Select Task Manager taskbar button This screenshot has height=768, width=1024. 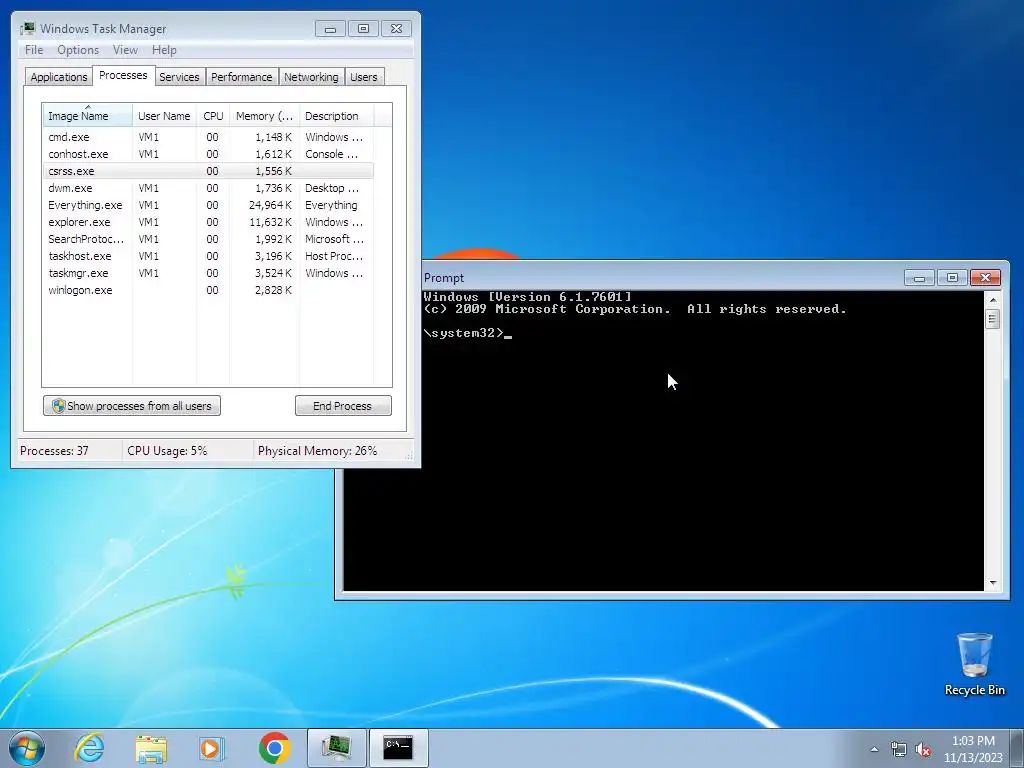click(336, 748)
